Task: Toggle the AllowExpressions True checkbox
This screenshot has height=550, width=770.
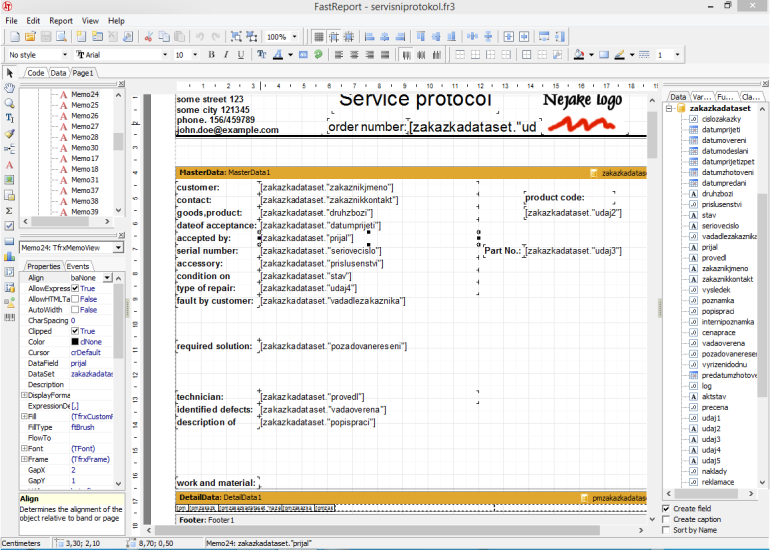Action: (x=75, y=289)
